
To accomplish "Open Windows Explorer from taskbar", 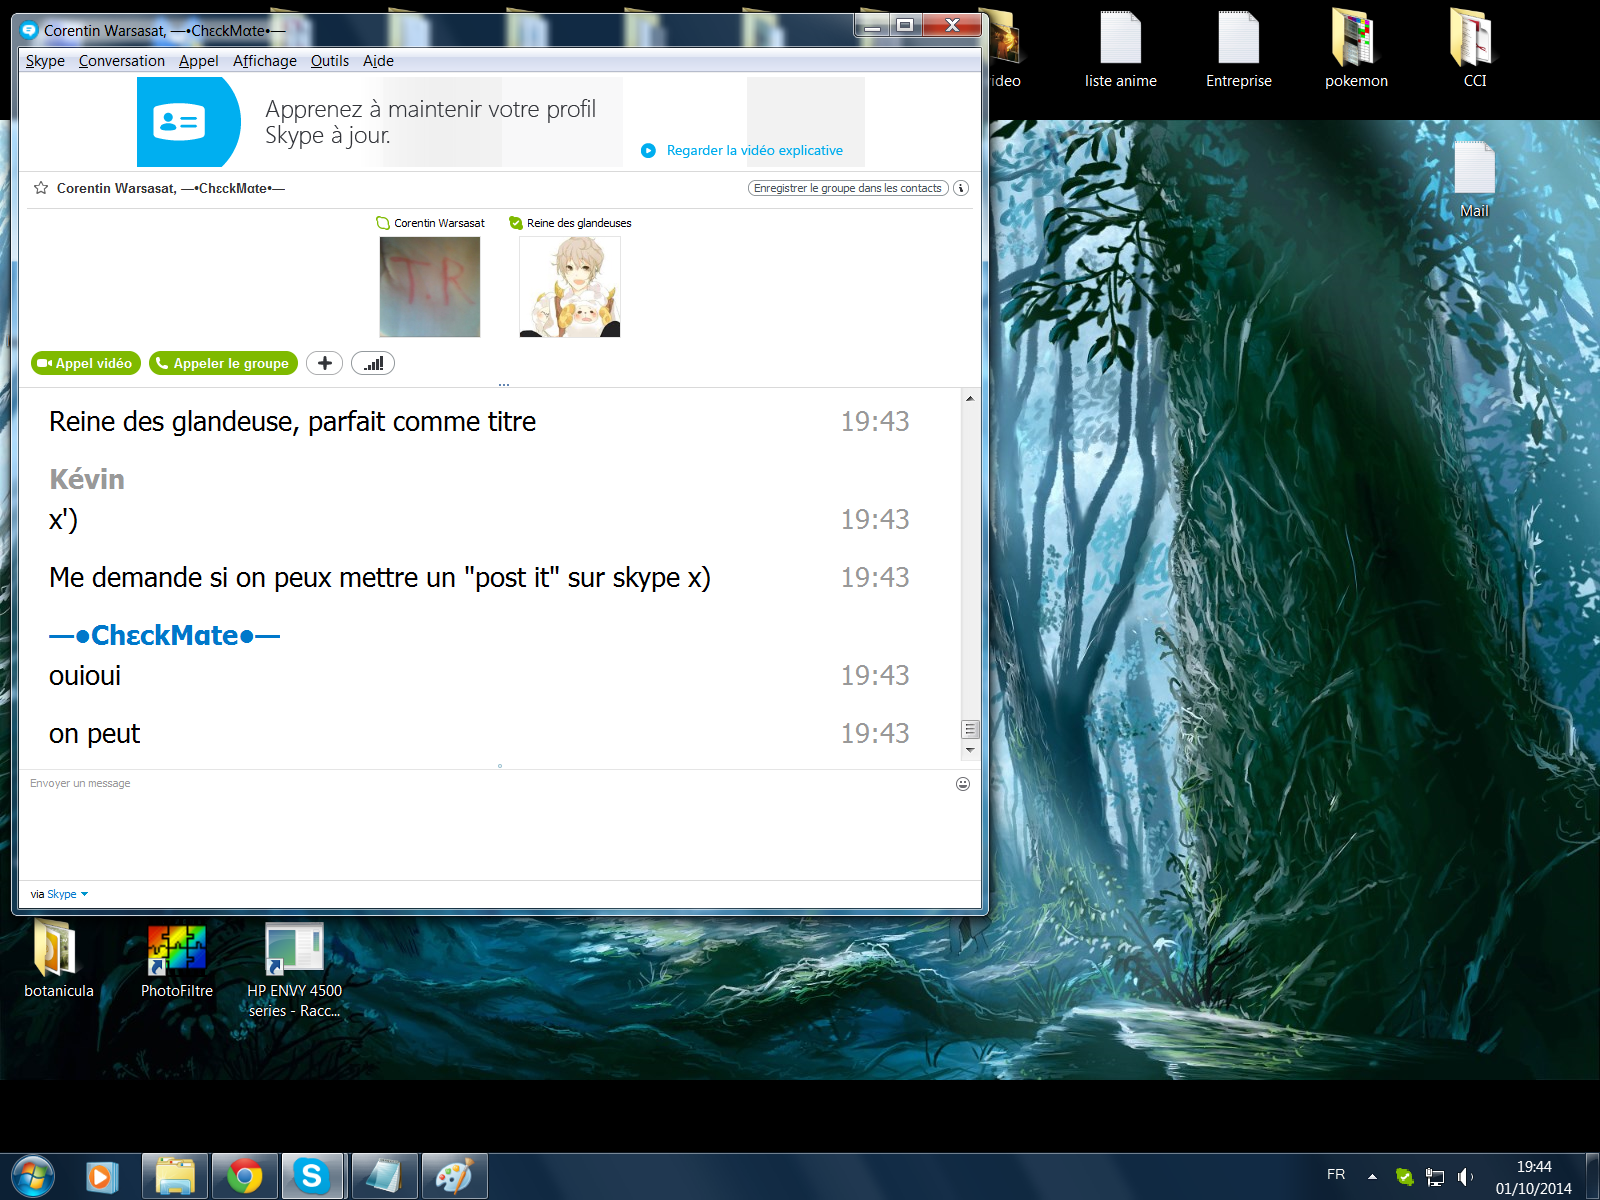I will pyautogui.click(x=175, y=1176).
